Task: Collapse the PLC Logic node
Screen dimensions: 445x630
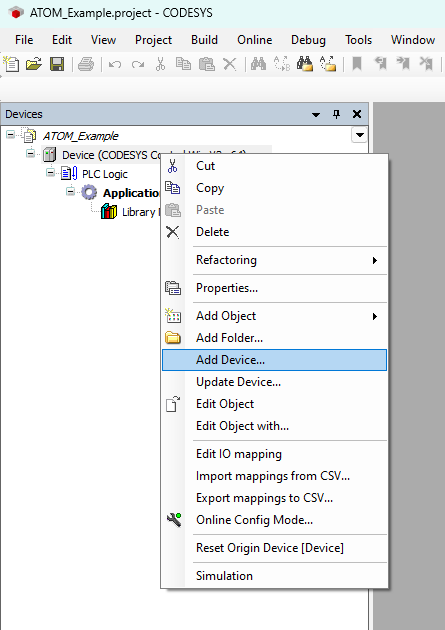Action: [50, 173]
